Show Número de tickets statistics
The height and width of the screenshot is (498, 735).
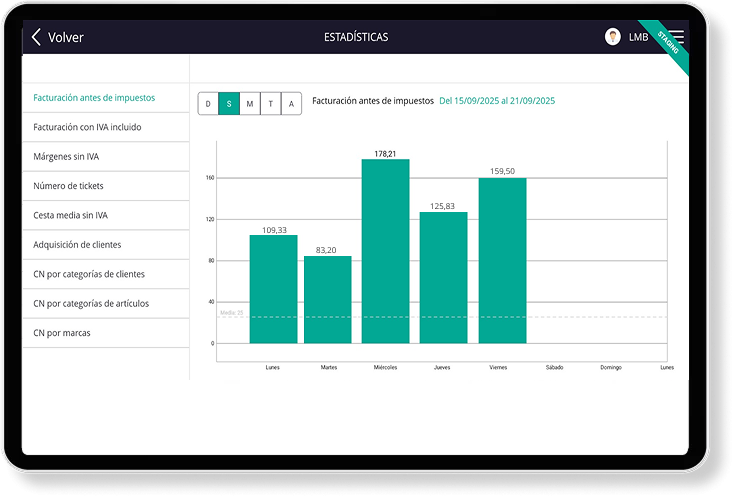click(68, 186)
